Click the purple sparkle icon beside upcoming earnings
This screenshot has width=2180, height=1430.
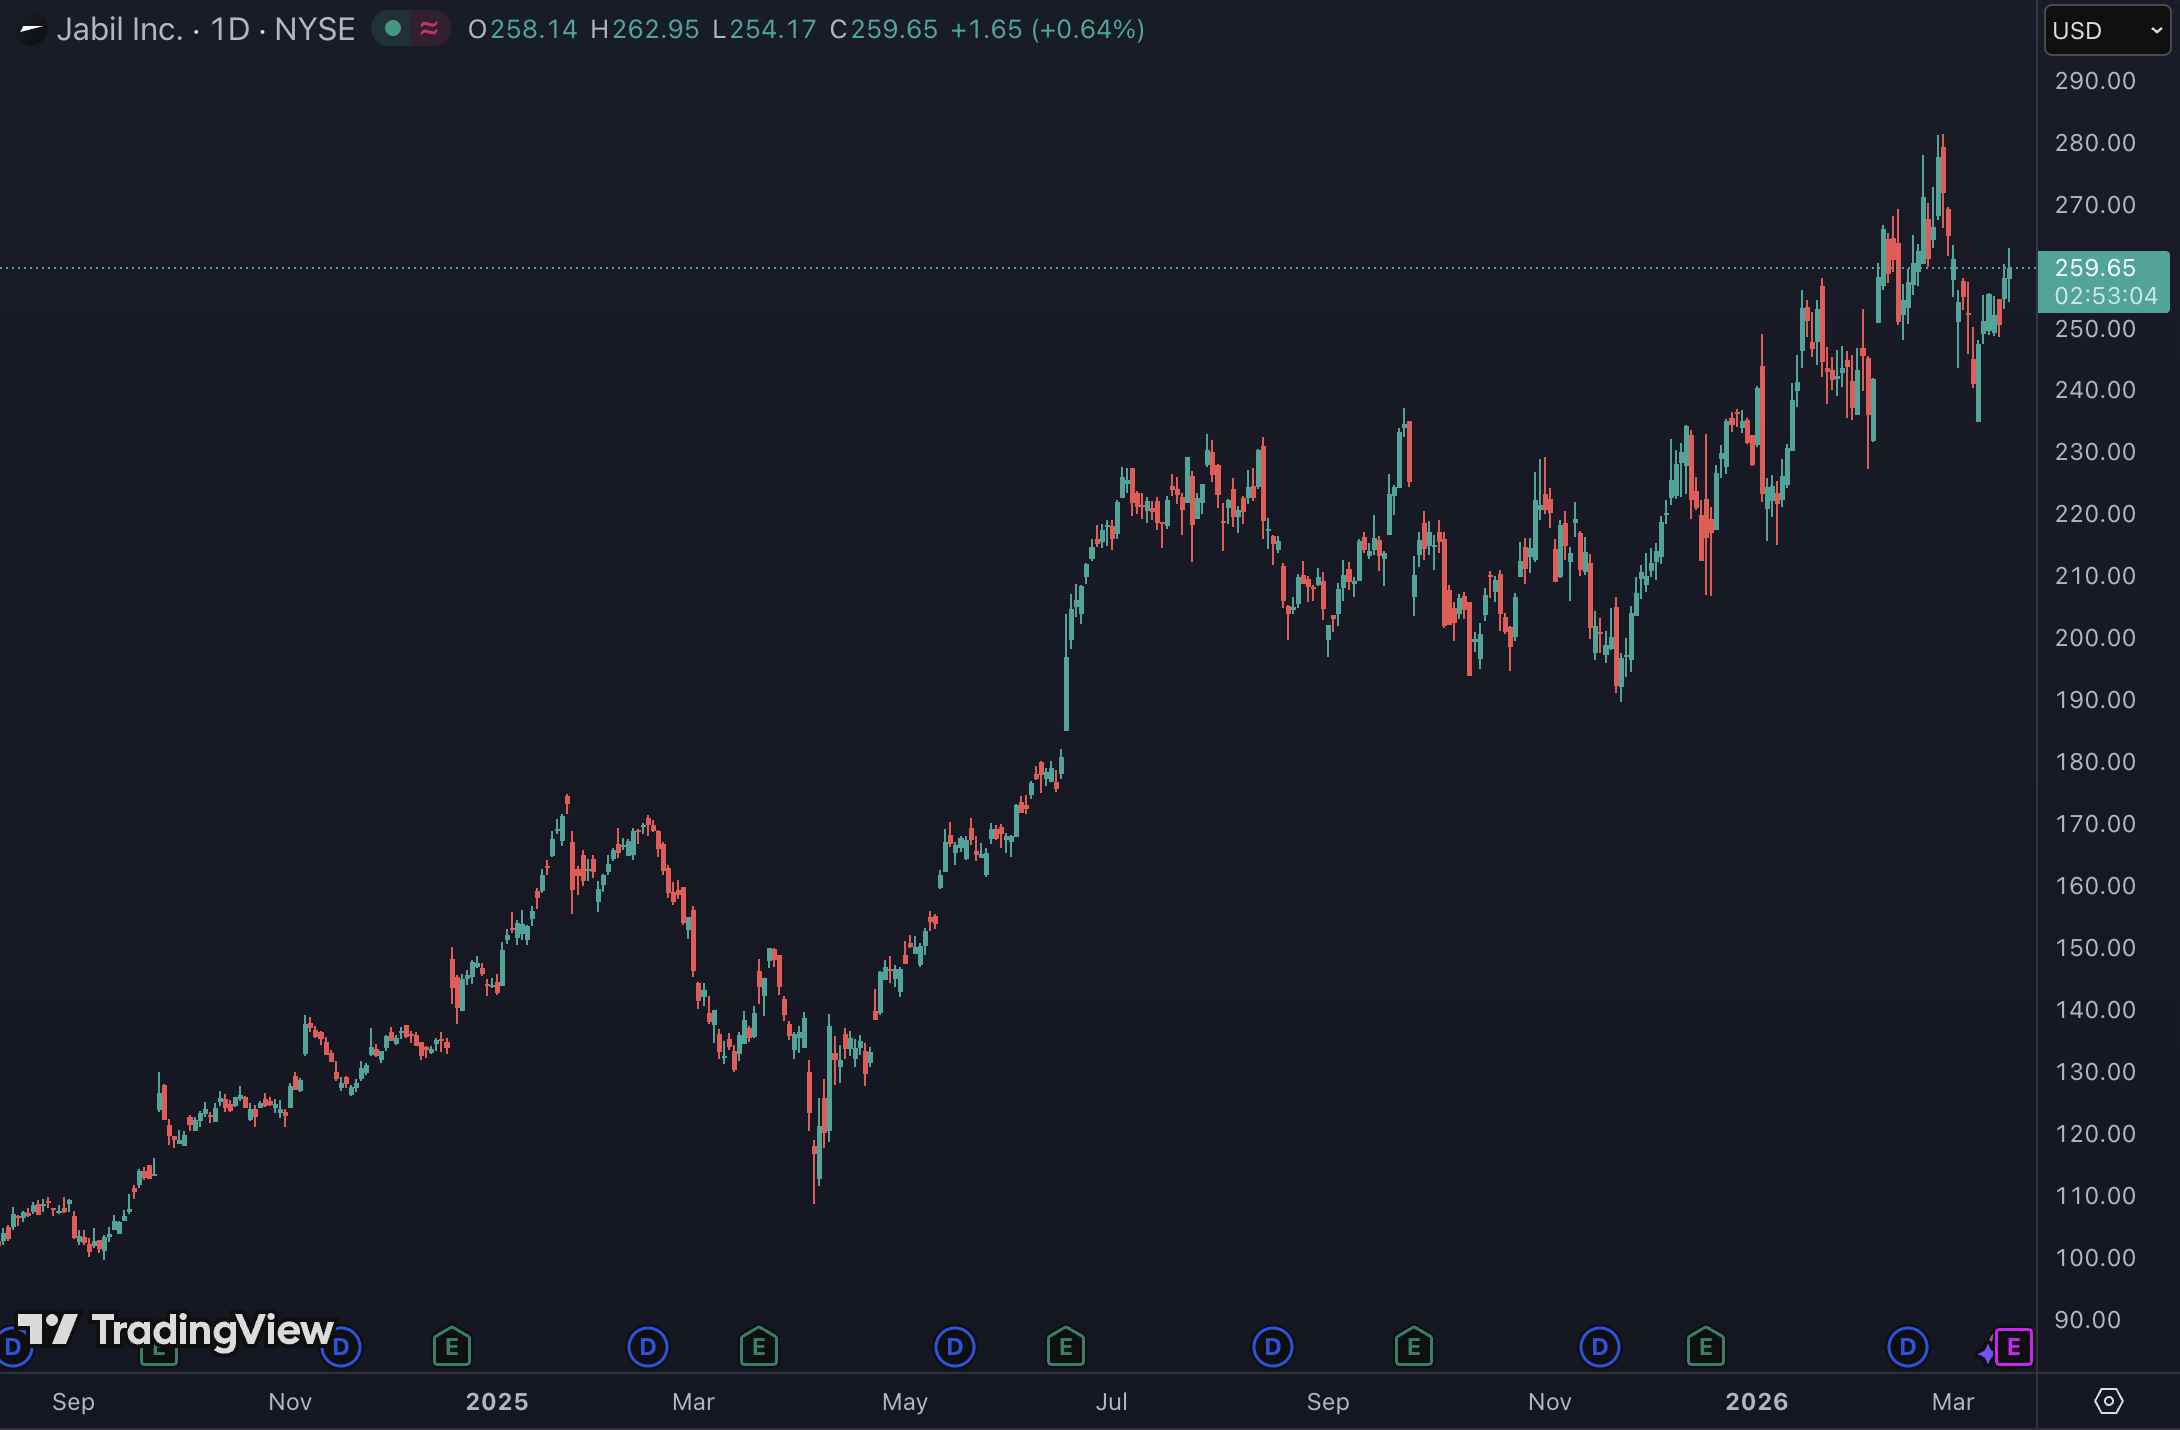click(1986, 1353)
